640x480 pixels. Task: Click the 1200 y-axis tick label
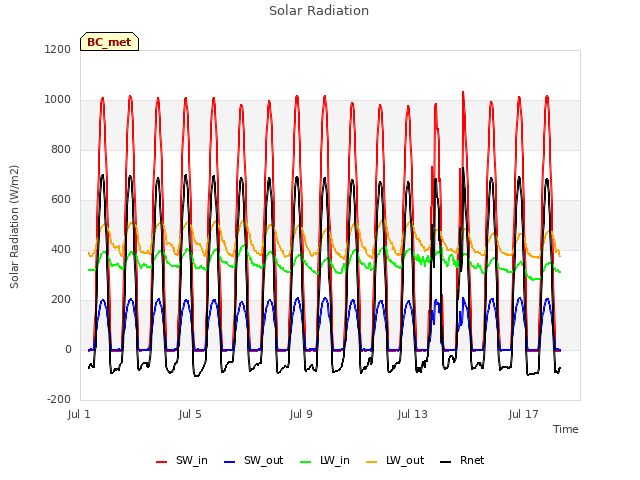(x=58, y=49)
